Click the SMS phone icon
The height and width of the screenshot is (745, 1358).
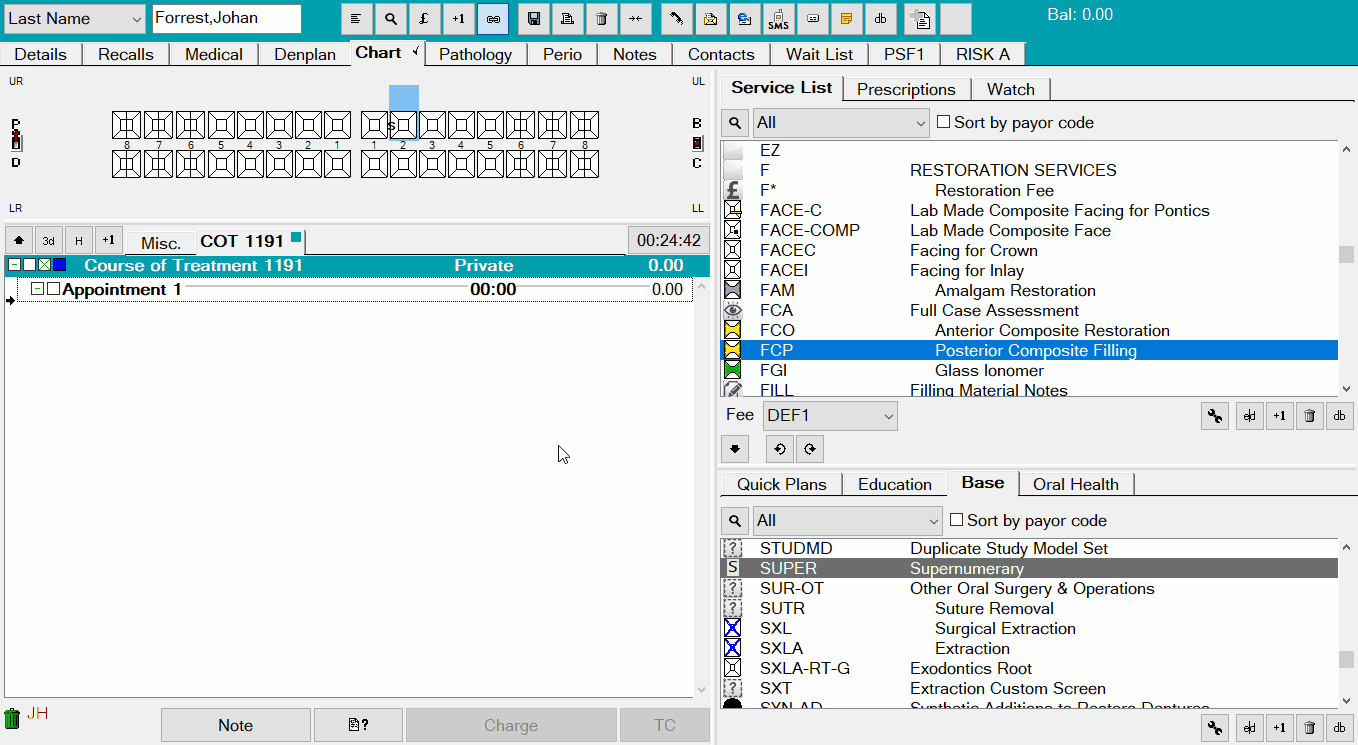tap(778, 19)
